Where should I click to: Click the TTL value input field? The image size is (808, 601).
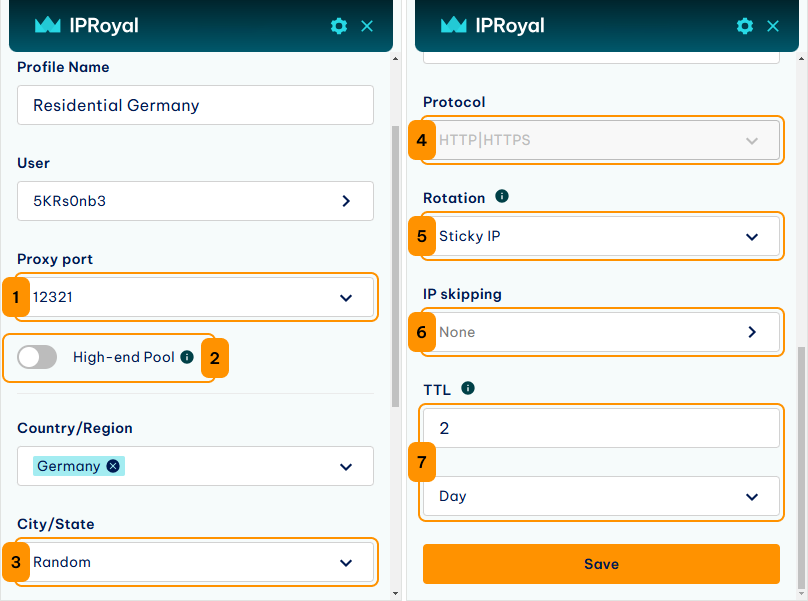[x=601, y=428]
